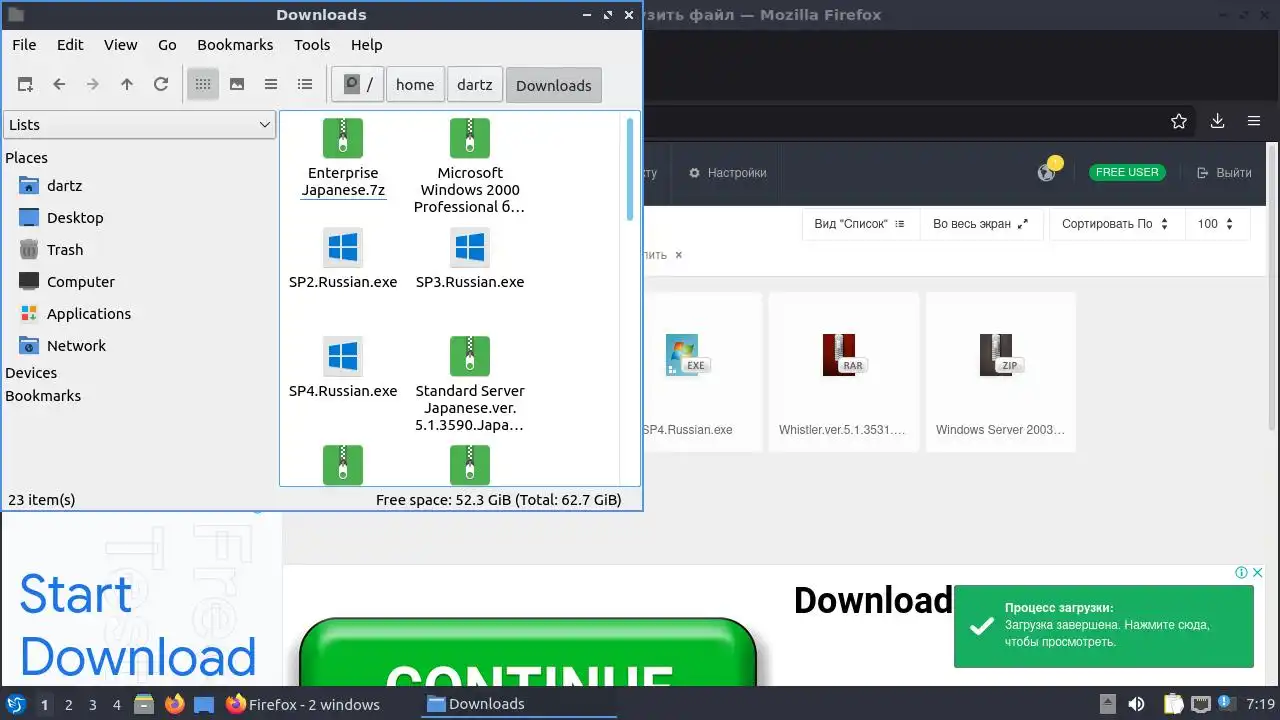Launch Firefox from taskbar quicklaunch icon

click(x=175, y=704)
